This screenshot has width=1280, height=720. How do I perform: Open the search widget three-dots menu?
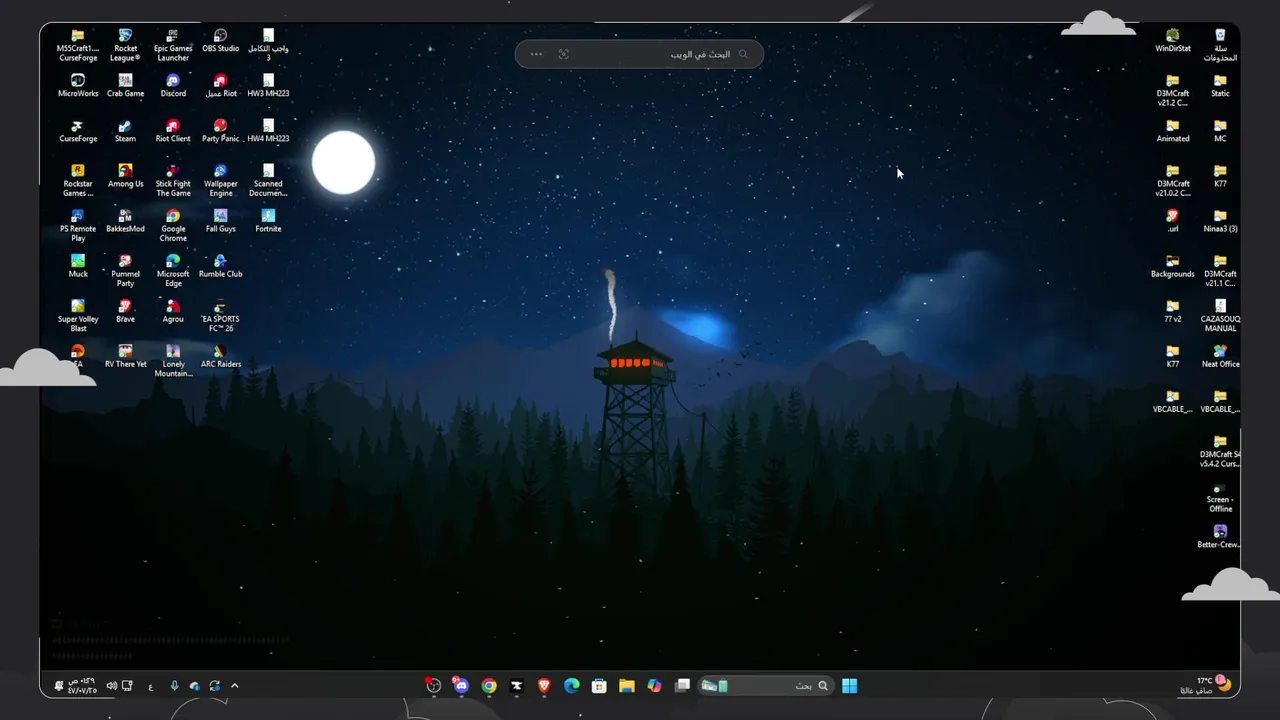[537, 54]
